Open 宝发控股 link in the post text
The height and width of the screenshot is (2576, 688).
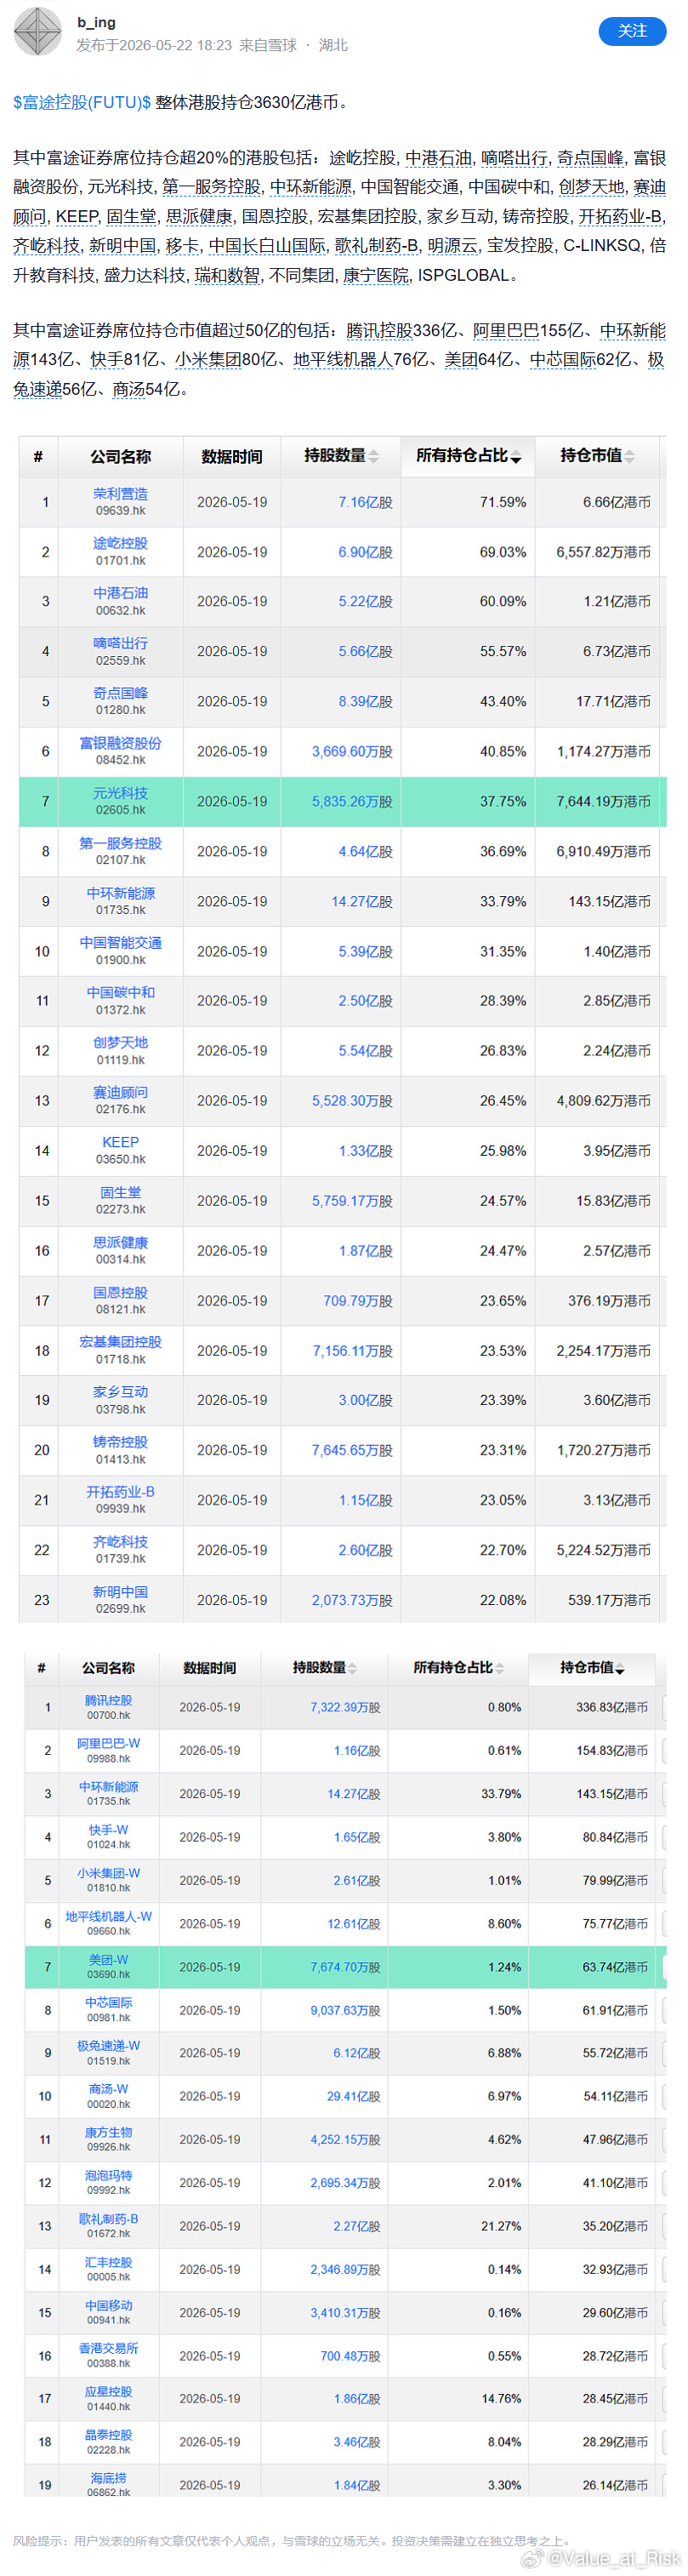tap(520, 245)
